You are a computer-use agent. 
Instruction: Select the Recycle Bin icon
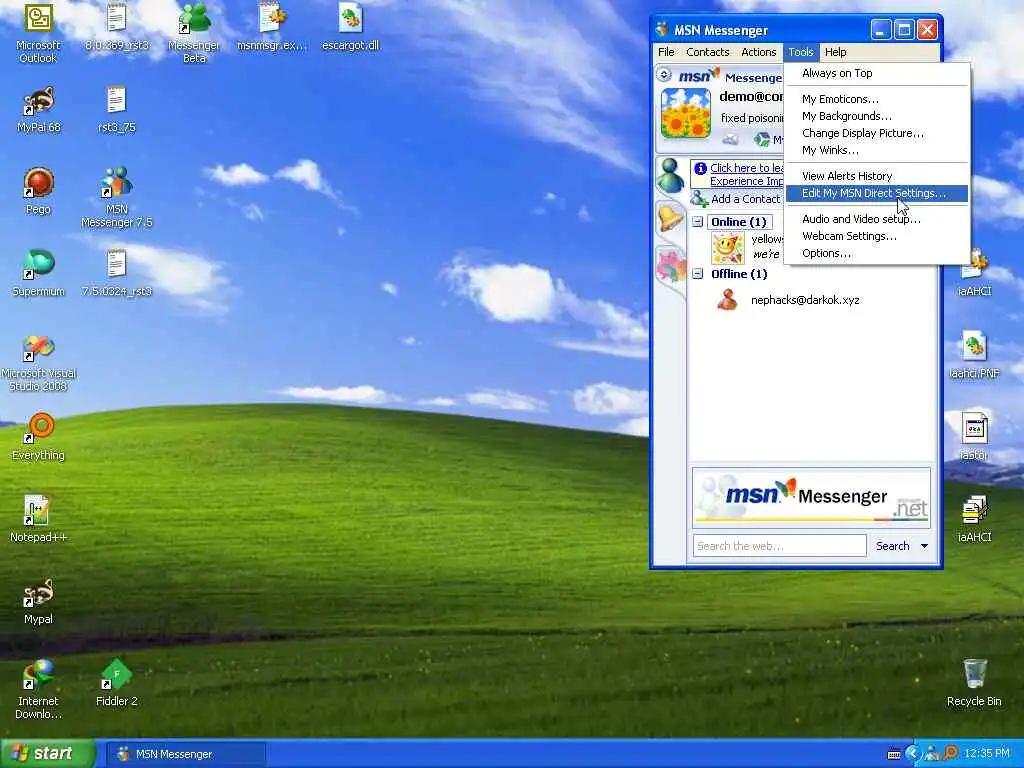pos(974,683)
